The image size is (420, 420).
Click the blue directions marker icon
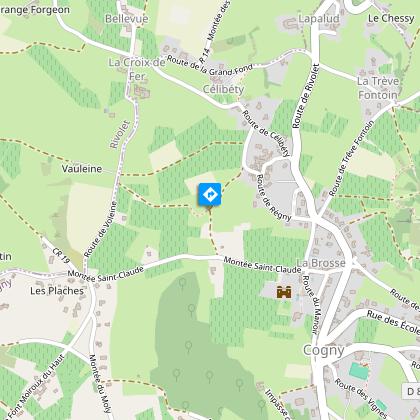pyautogui.click(x=210, y=194)
